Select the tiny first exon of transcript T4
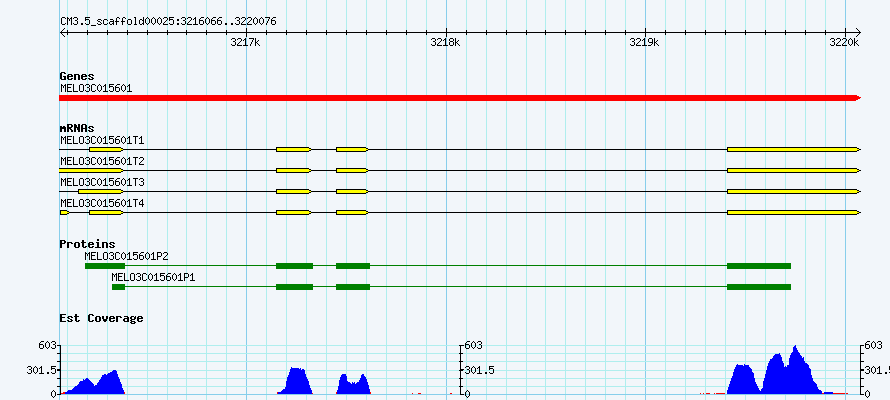Viewport: 890px width, 400px height. pos(64,212)
